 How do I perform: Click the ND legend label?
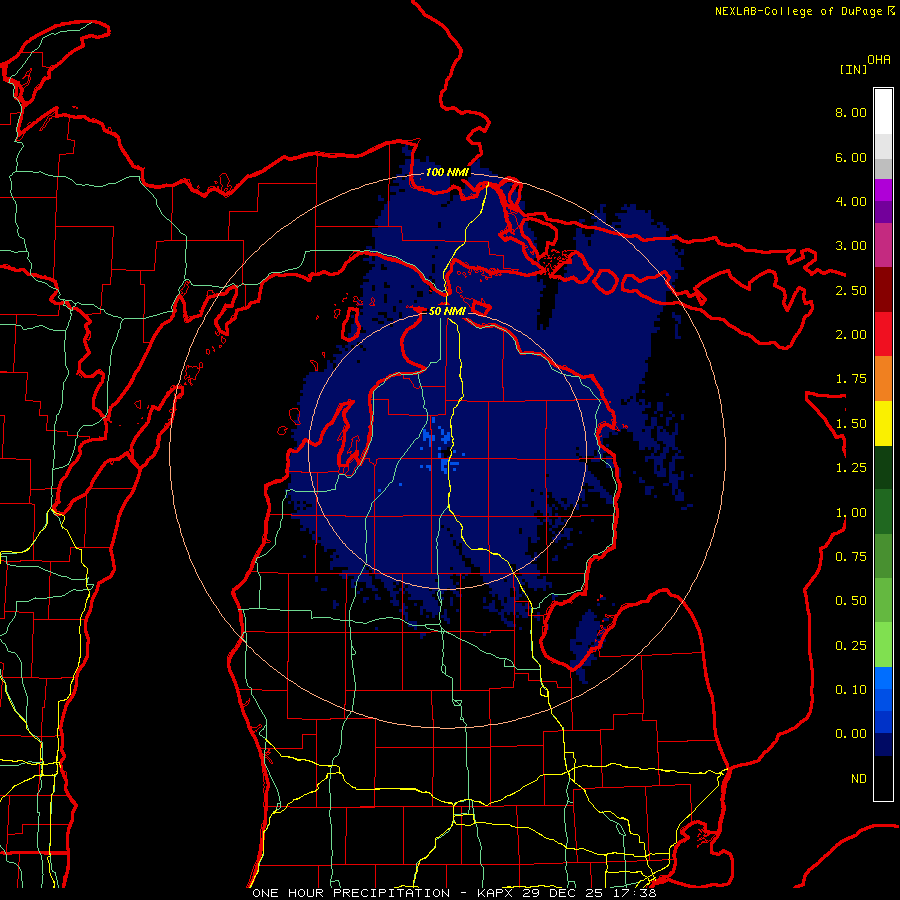tap(859, 779)
